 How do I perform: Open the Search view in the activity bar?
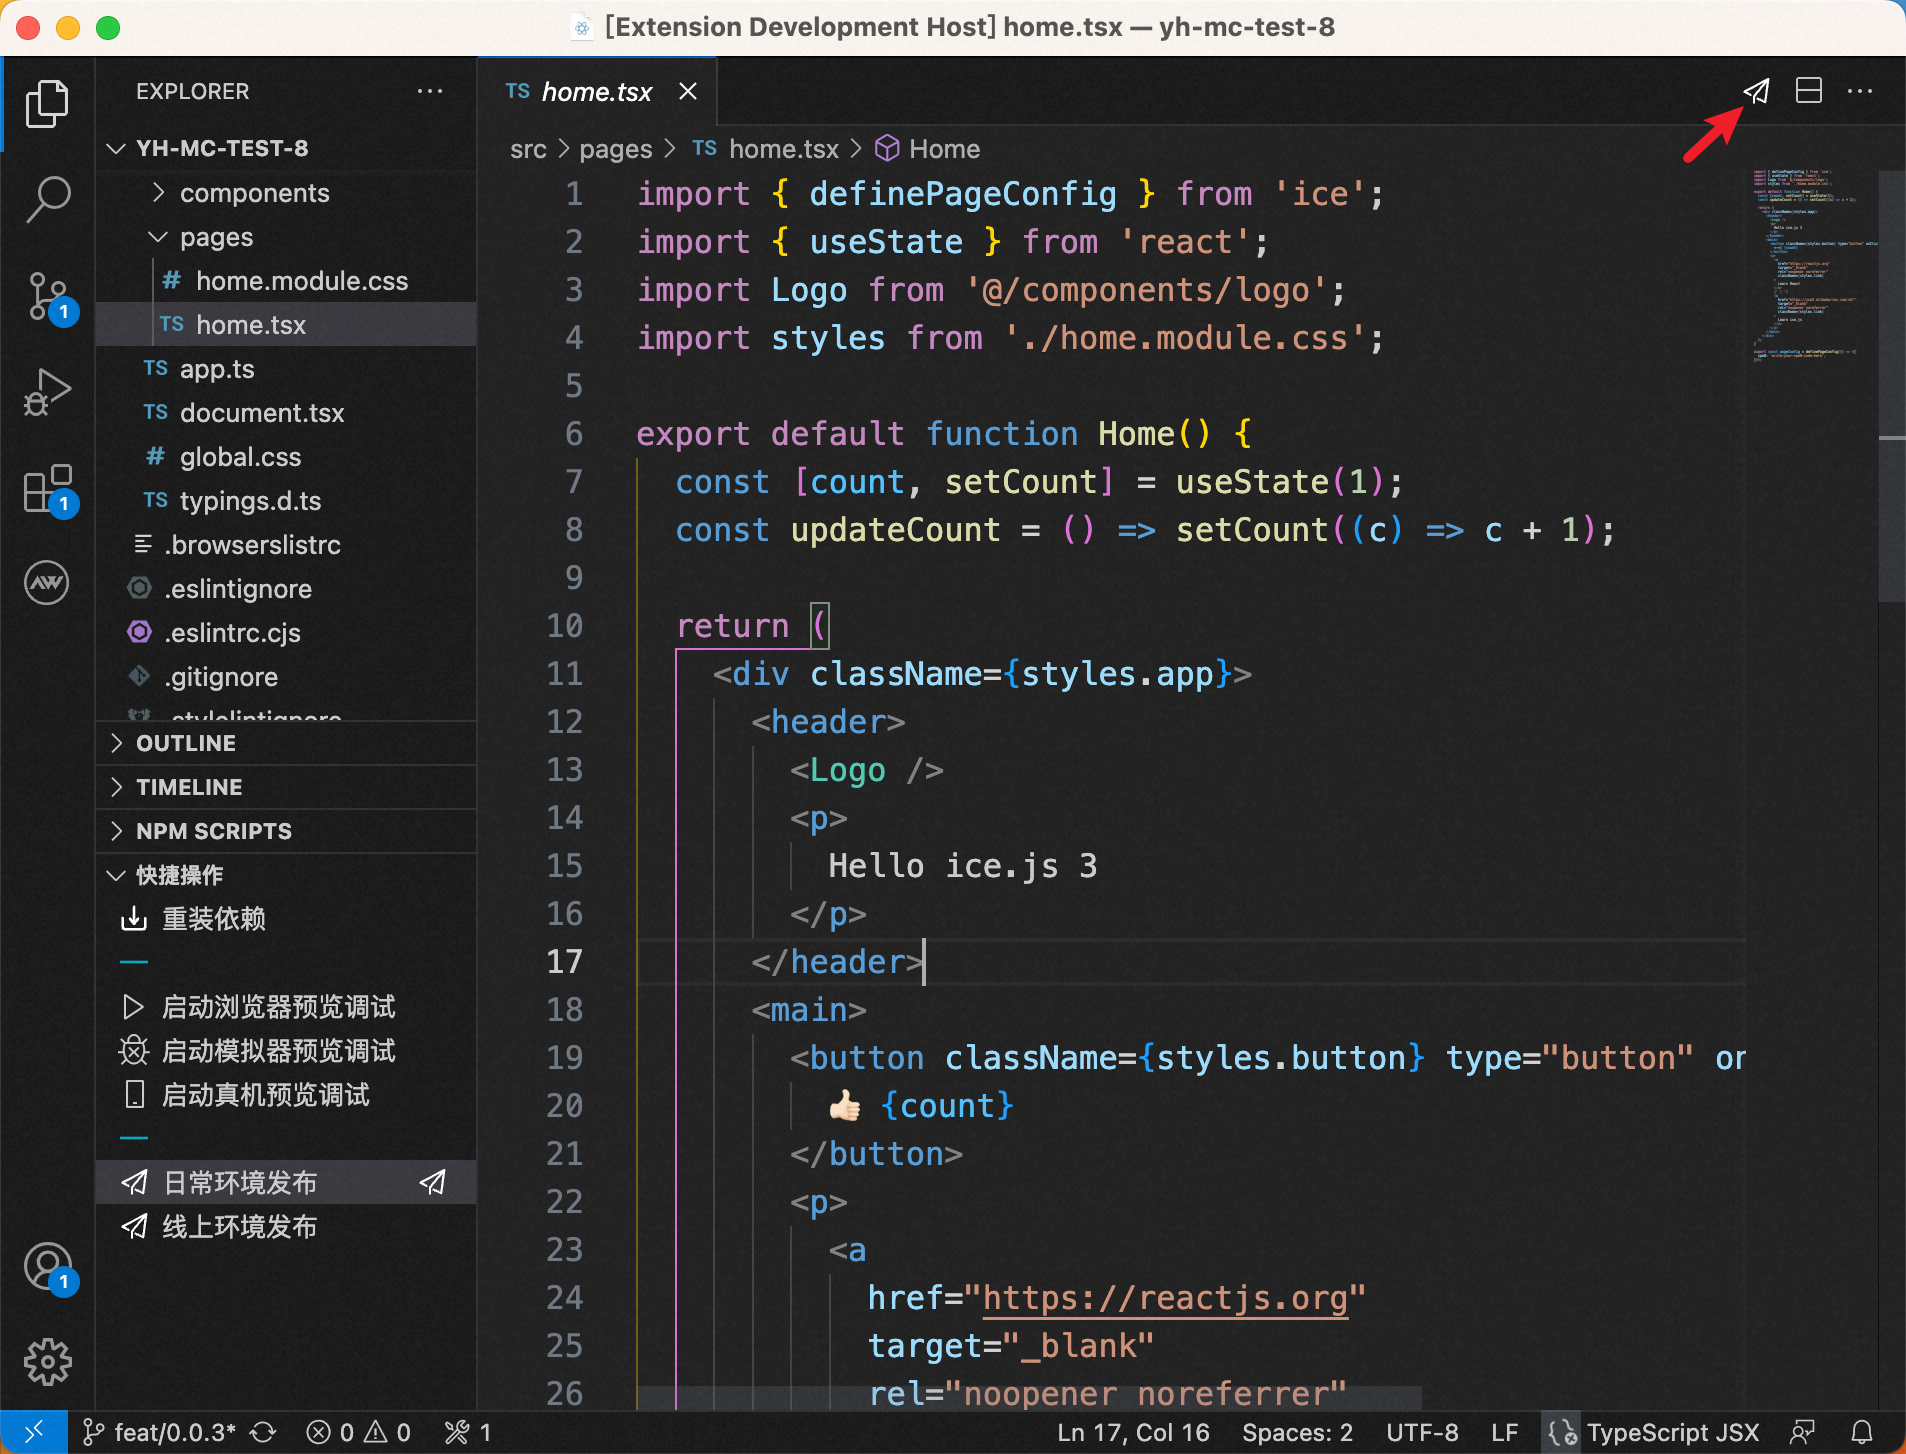pyautogui.click(x=47, y=199)
